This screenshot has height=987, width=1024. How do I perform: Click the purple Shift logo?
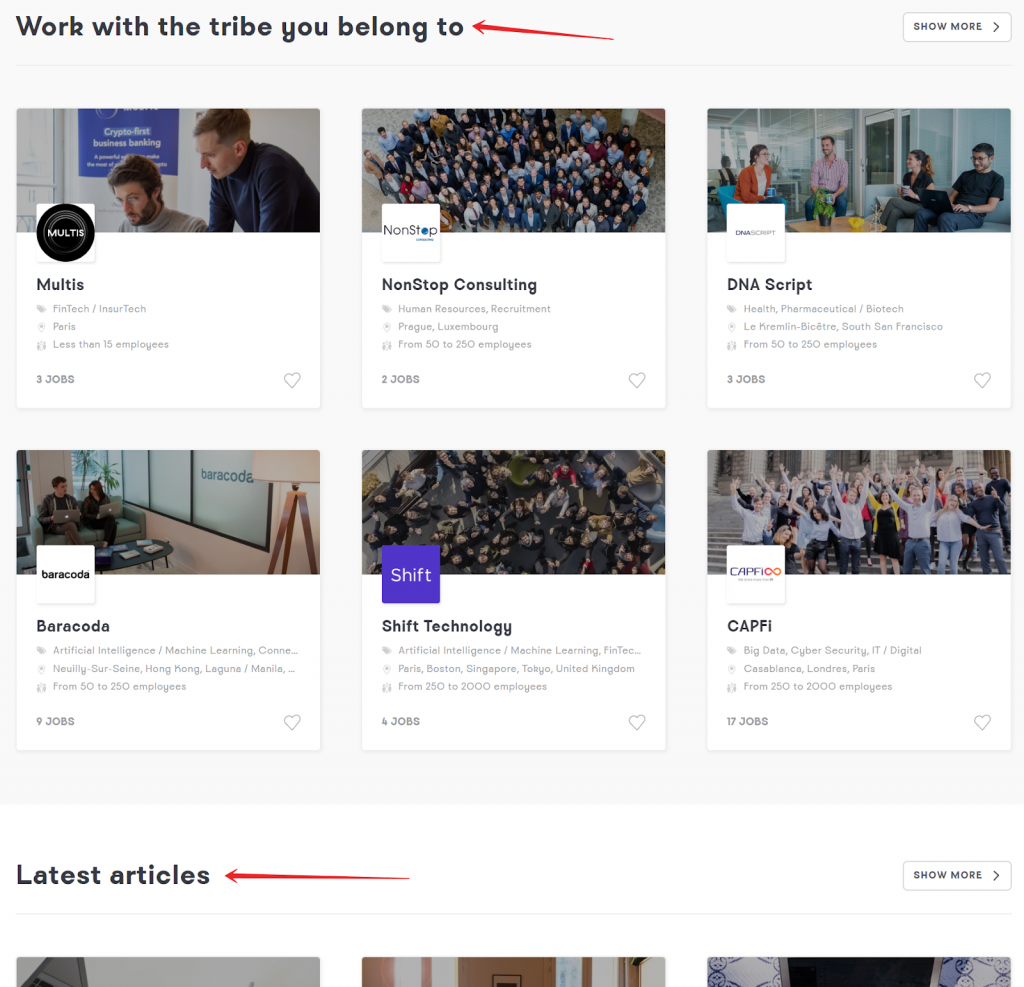pyautogui.click(x=411, y=574)
